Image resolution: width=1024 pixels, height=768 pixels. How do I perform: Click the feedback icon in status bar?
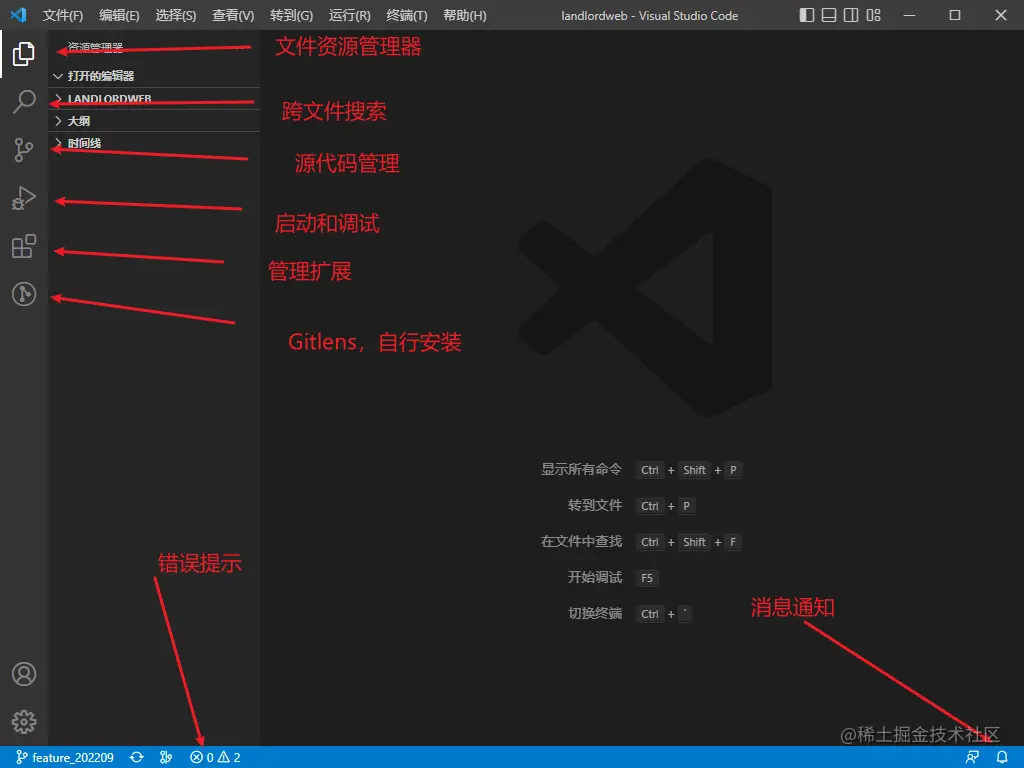(972, 758)
